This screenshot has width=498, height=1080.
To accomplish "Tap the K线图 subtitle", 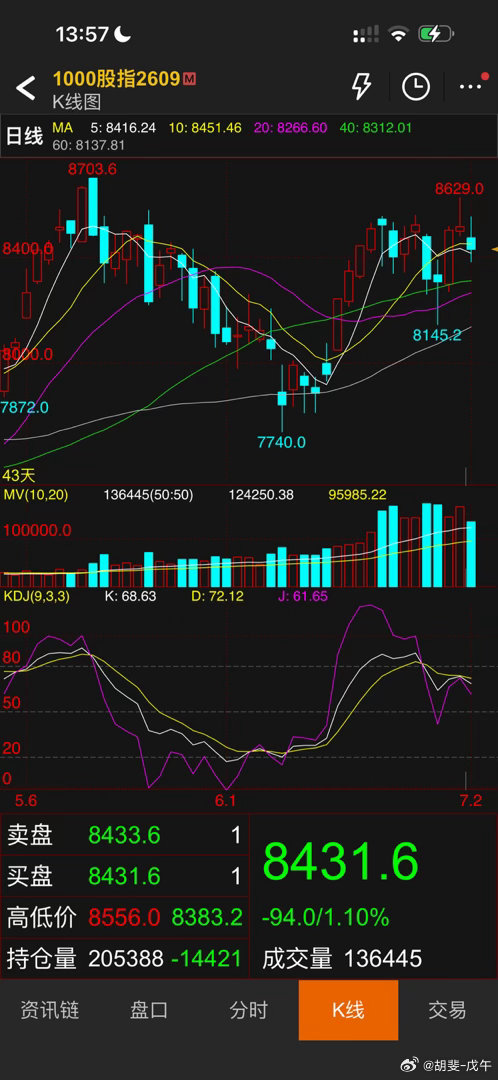I will click(x=76, y=102).
